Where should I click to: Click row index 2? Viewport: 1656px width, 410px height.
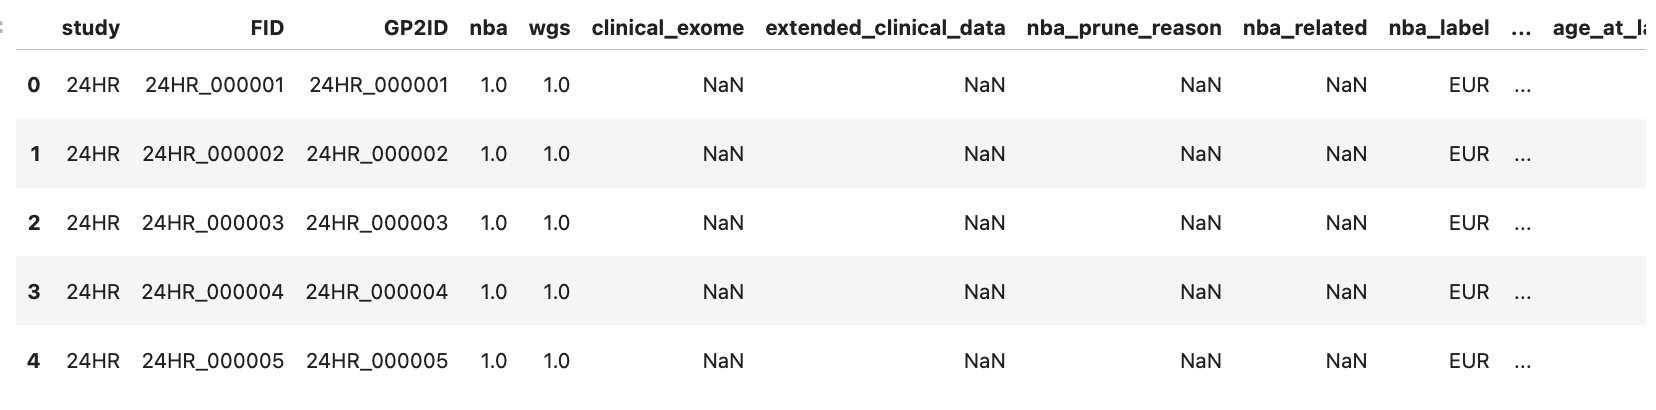[x=34, y=223]
